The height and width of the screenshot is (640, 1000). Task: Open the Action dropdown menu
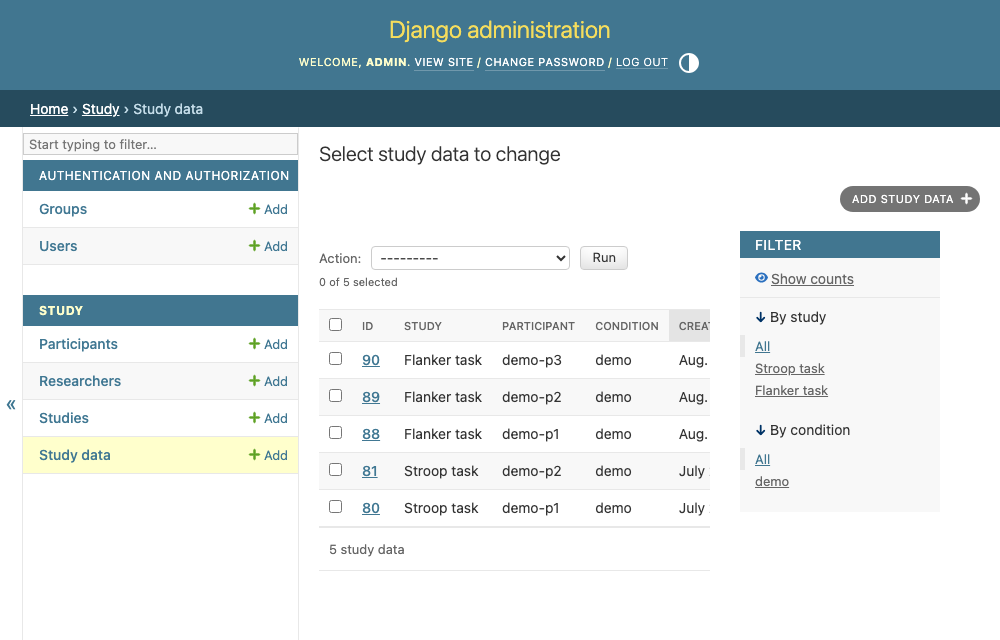(x=470, y=258)
